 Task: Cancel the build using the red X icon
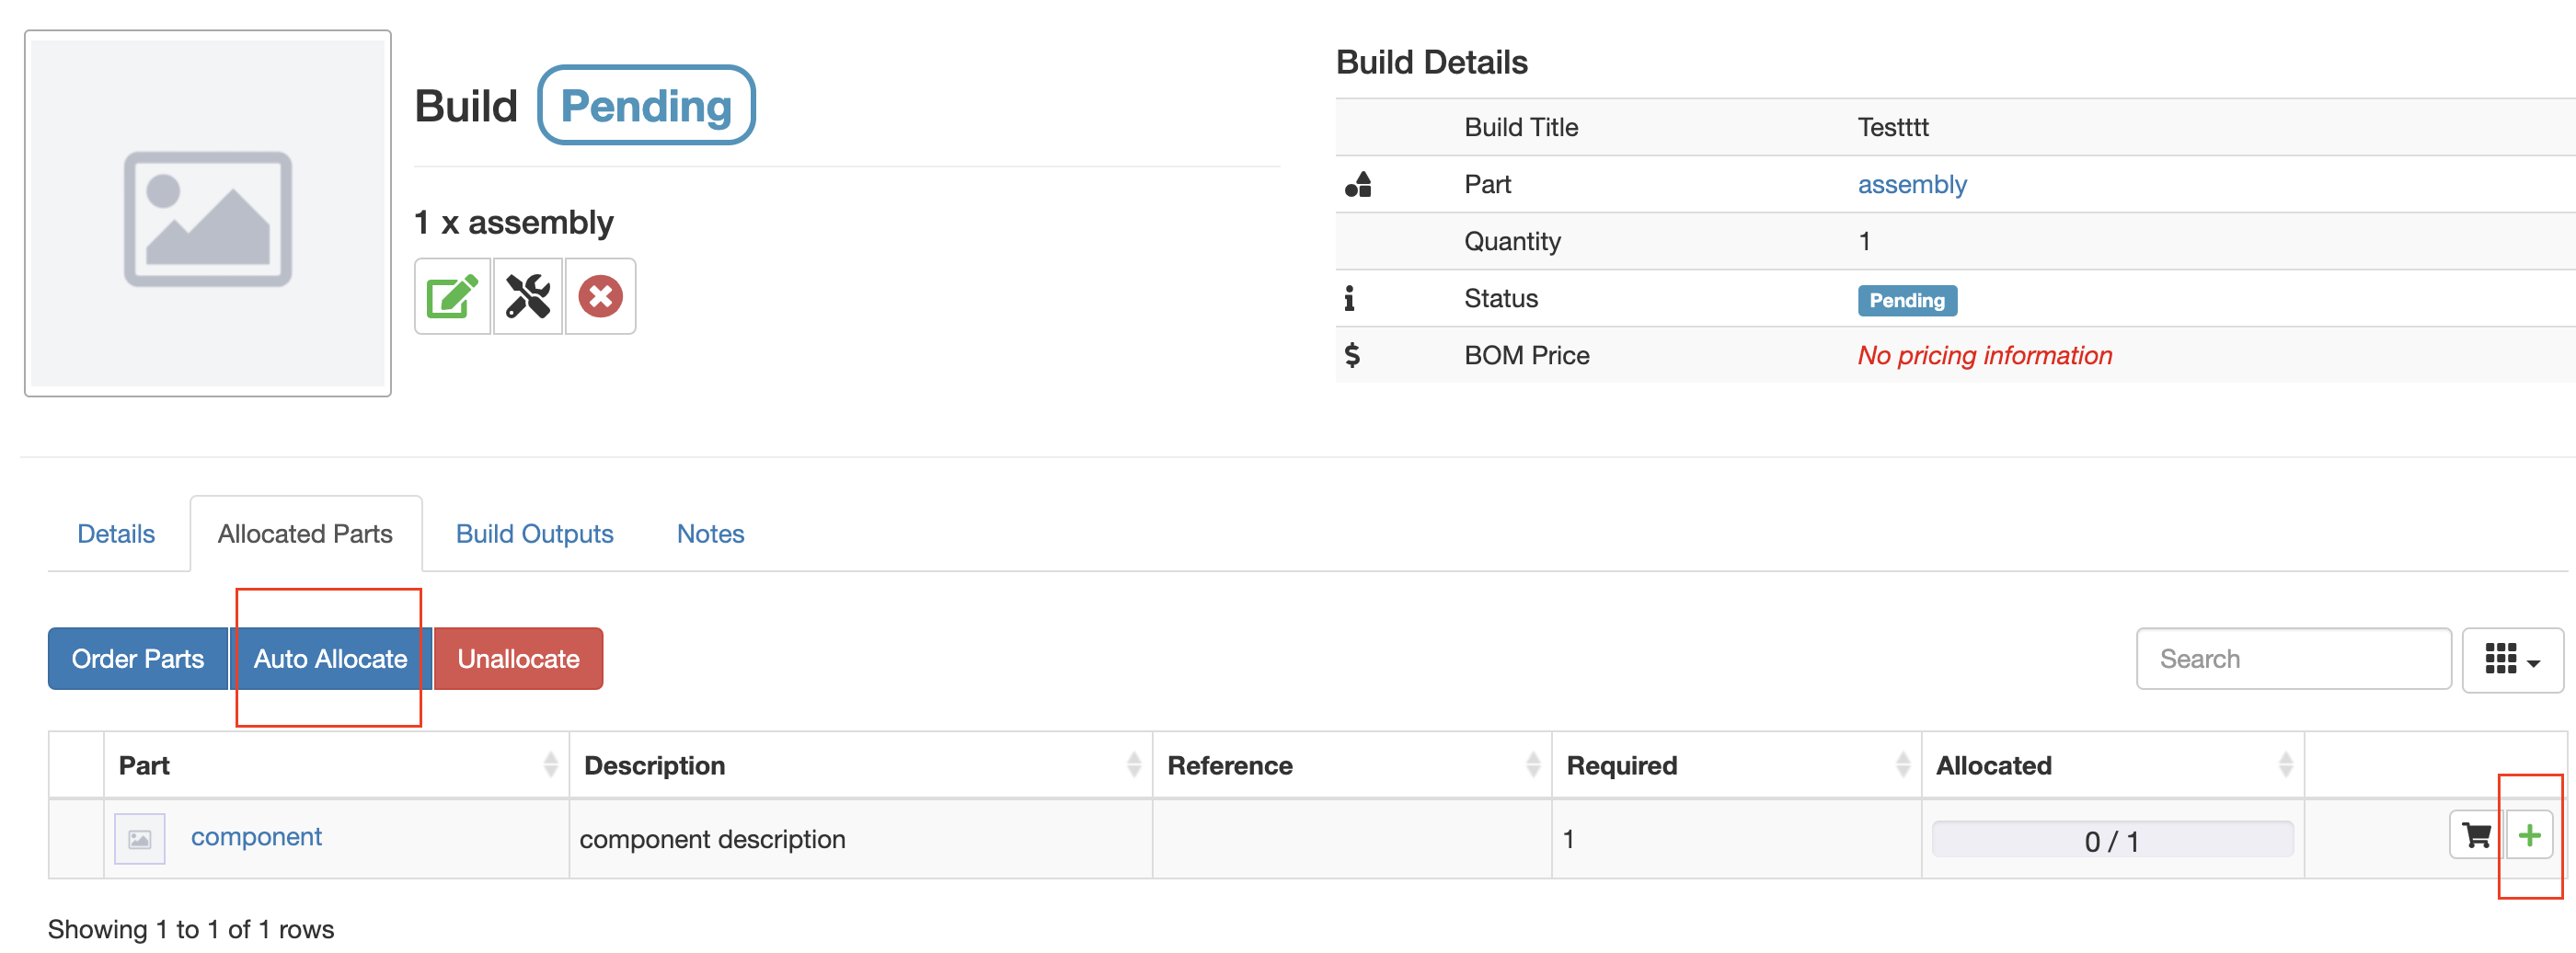tap(600, 296)
